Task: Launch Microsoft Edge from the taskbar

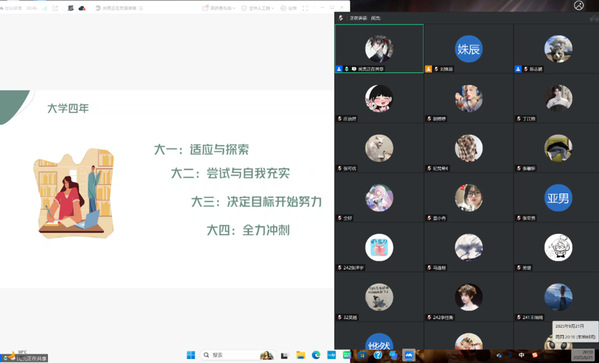Action: point(316,355)
